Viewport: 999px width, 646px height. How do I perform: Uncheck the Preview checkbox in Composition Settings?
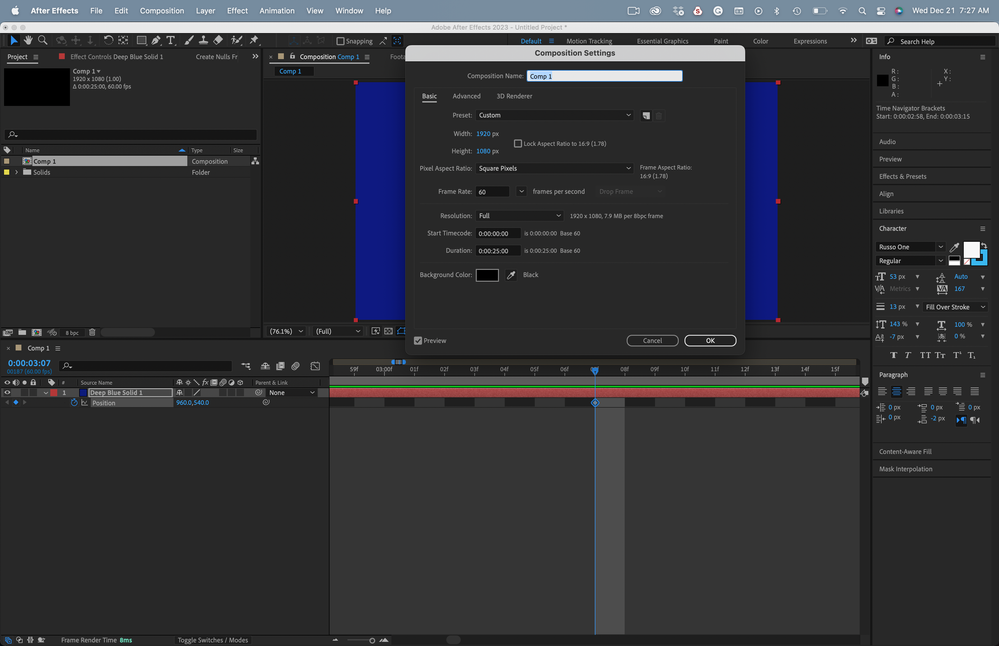418,340
